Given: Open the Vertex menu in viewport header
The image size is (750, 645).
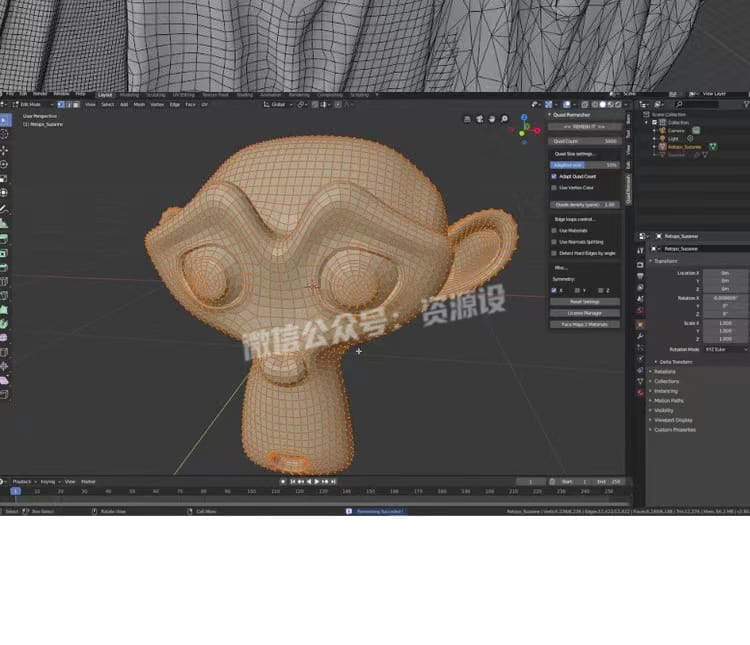Looking at the screenshot, I should (x=157, y=104).
